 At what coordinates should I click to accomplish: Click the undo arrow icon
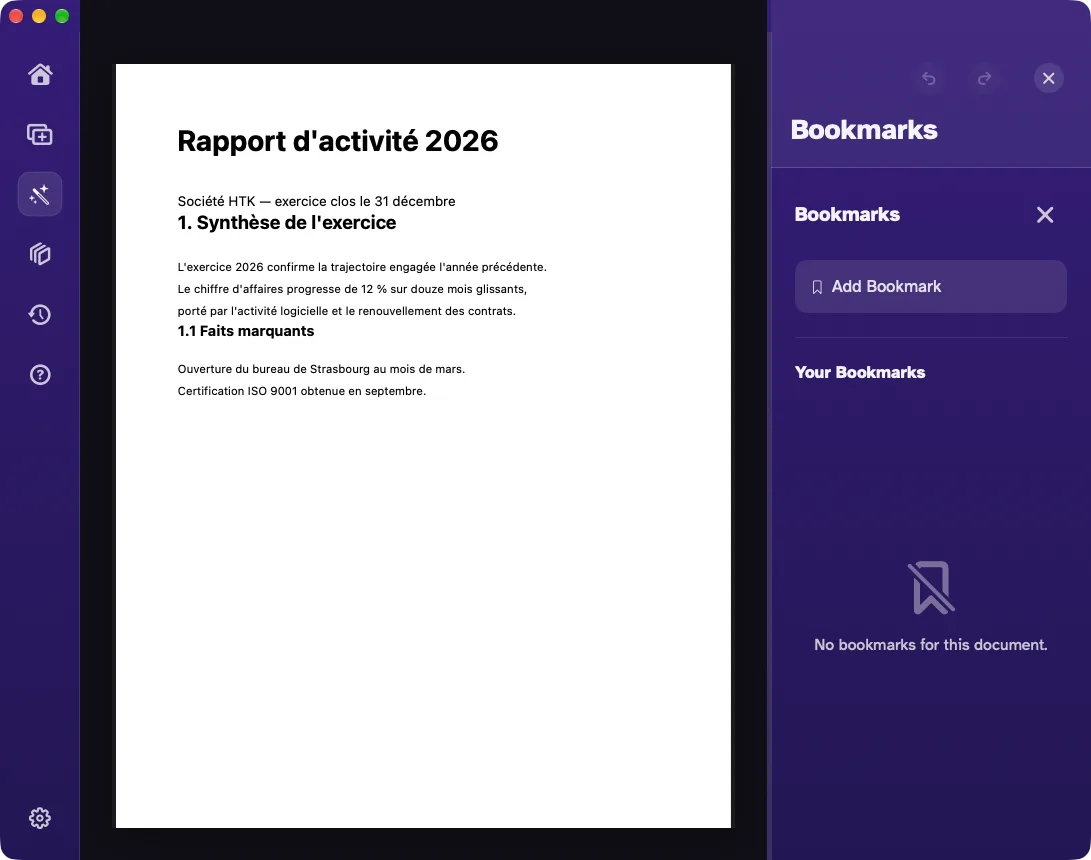(929, 78)
